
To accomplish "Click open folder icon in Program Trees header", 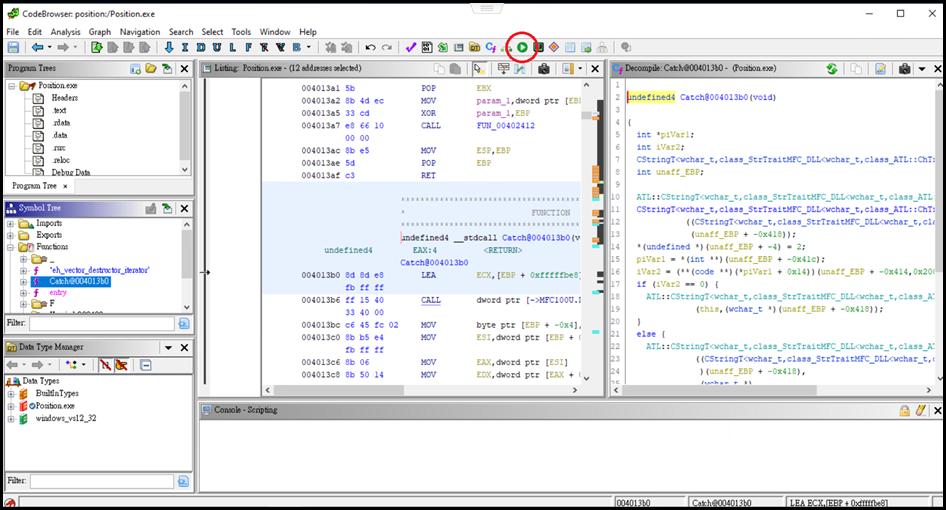I will (x=151, y=69).
